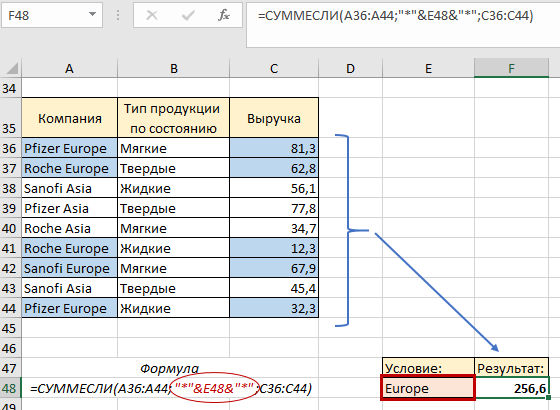This screenshot has width=560, height=410.
Task: Click inside the formula bar text
Action: 395,16
